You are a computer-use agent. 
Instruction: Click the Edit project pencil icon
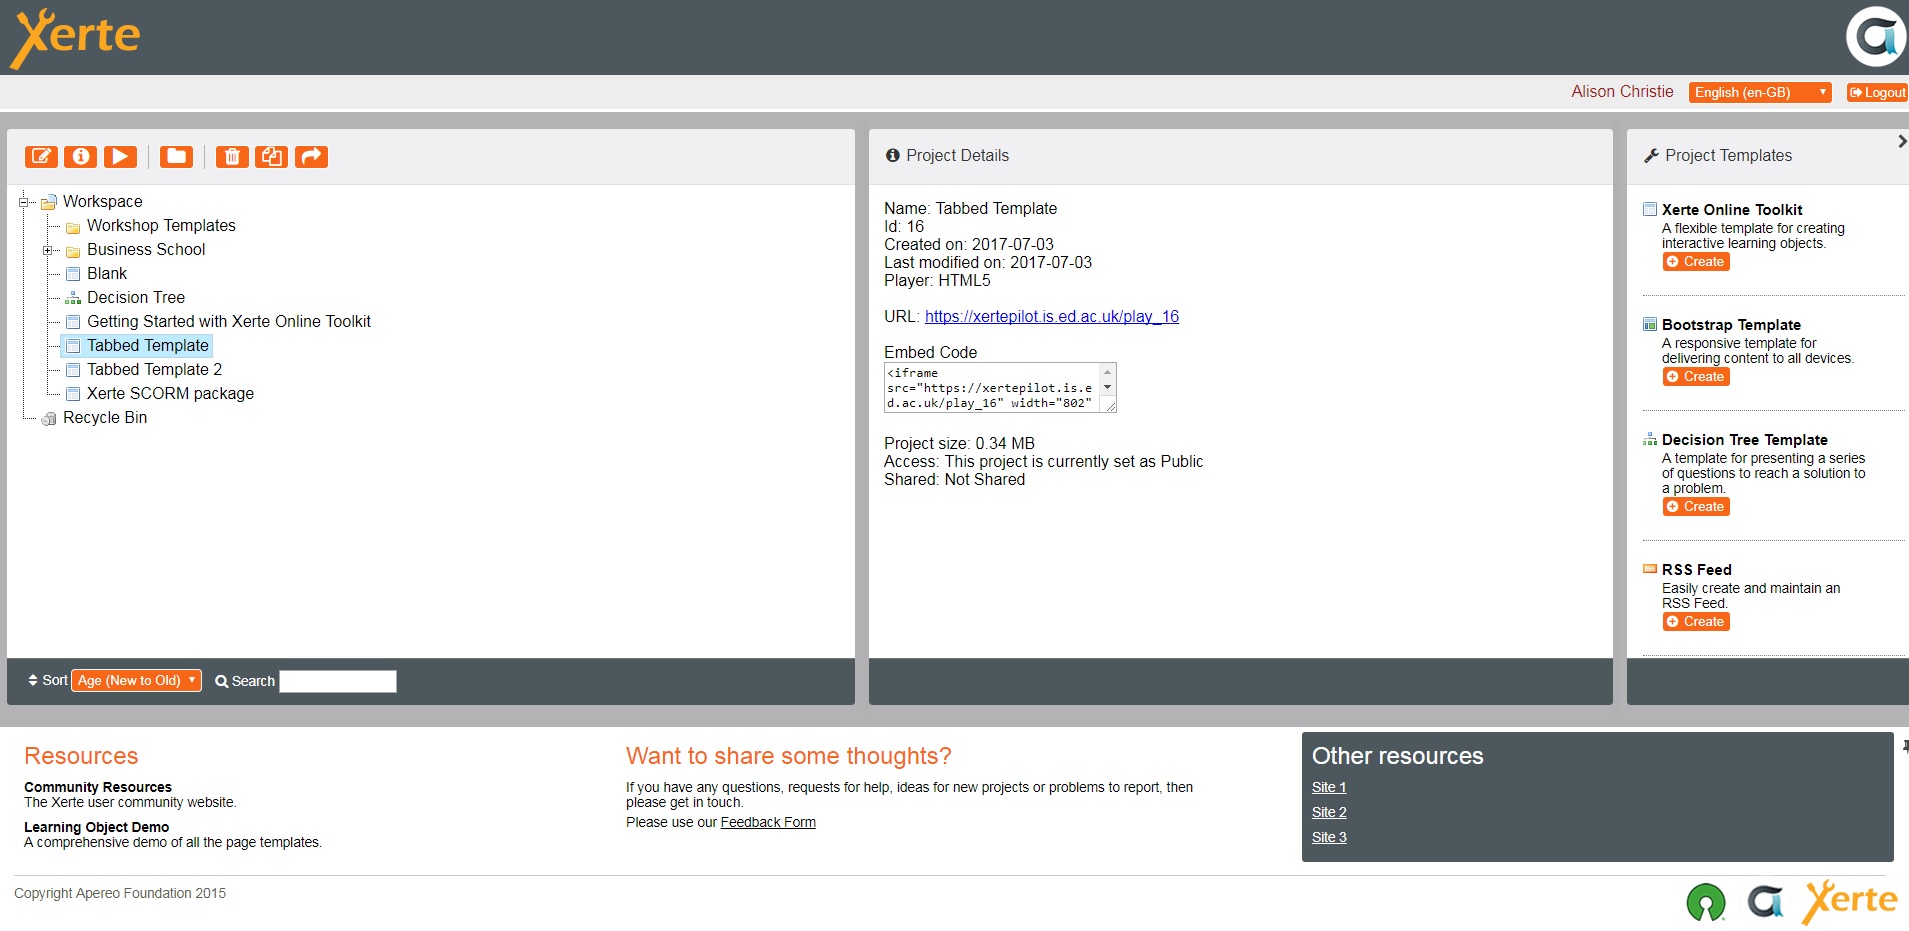tap(41, 156)
